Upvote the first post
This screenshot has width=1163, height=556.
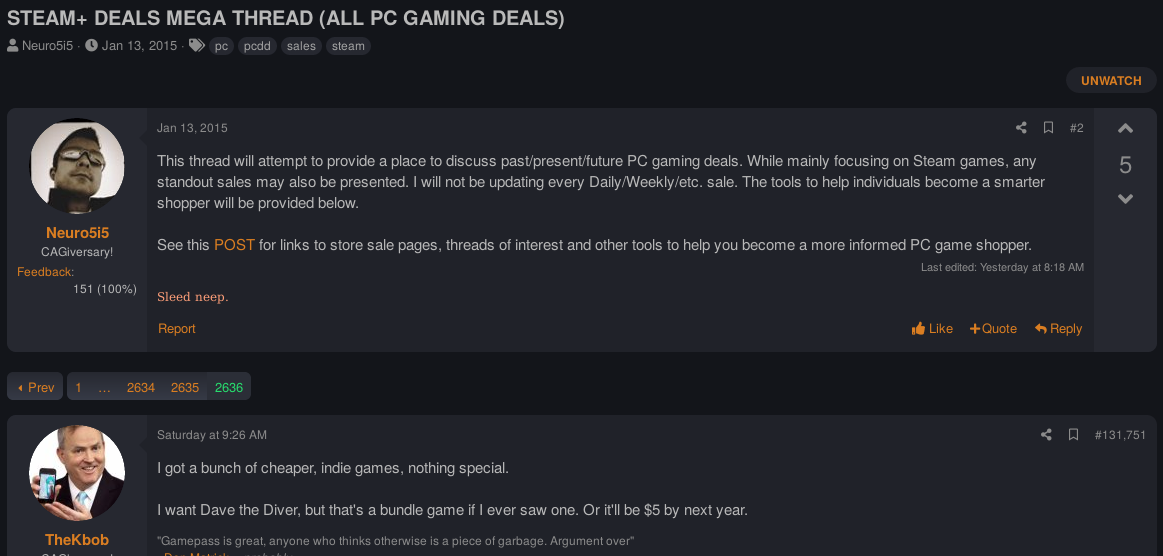pos(1125,129)
